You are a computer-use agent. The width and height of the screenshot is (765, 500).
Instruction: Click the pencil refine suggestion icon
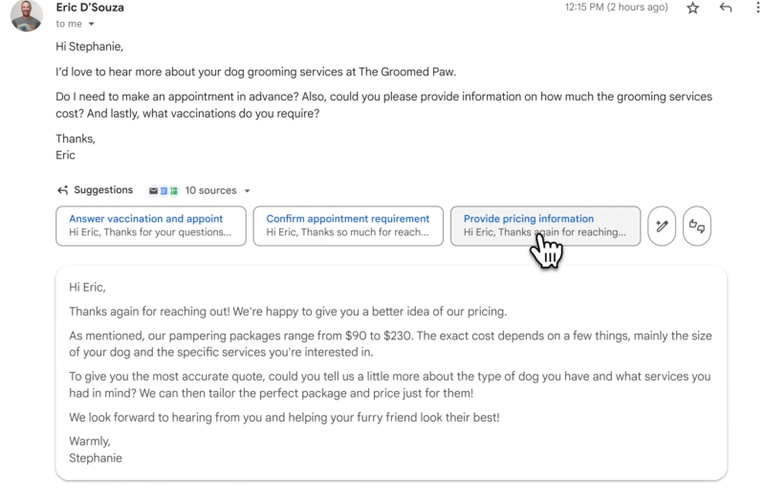tap(662, 226)
